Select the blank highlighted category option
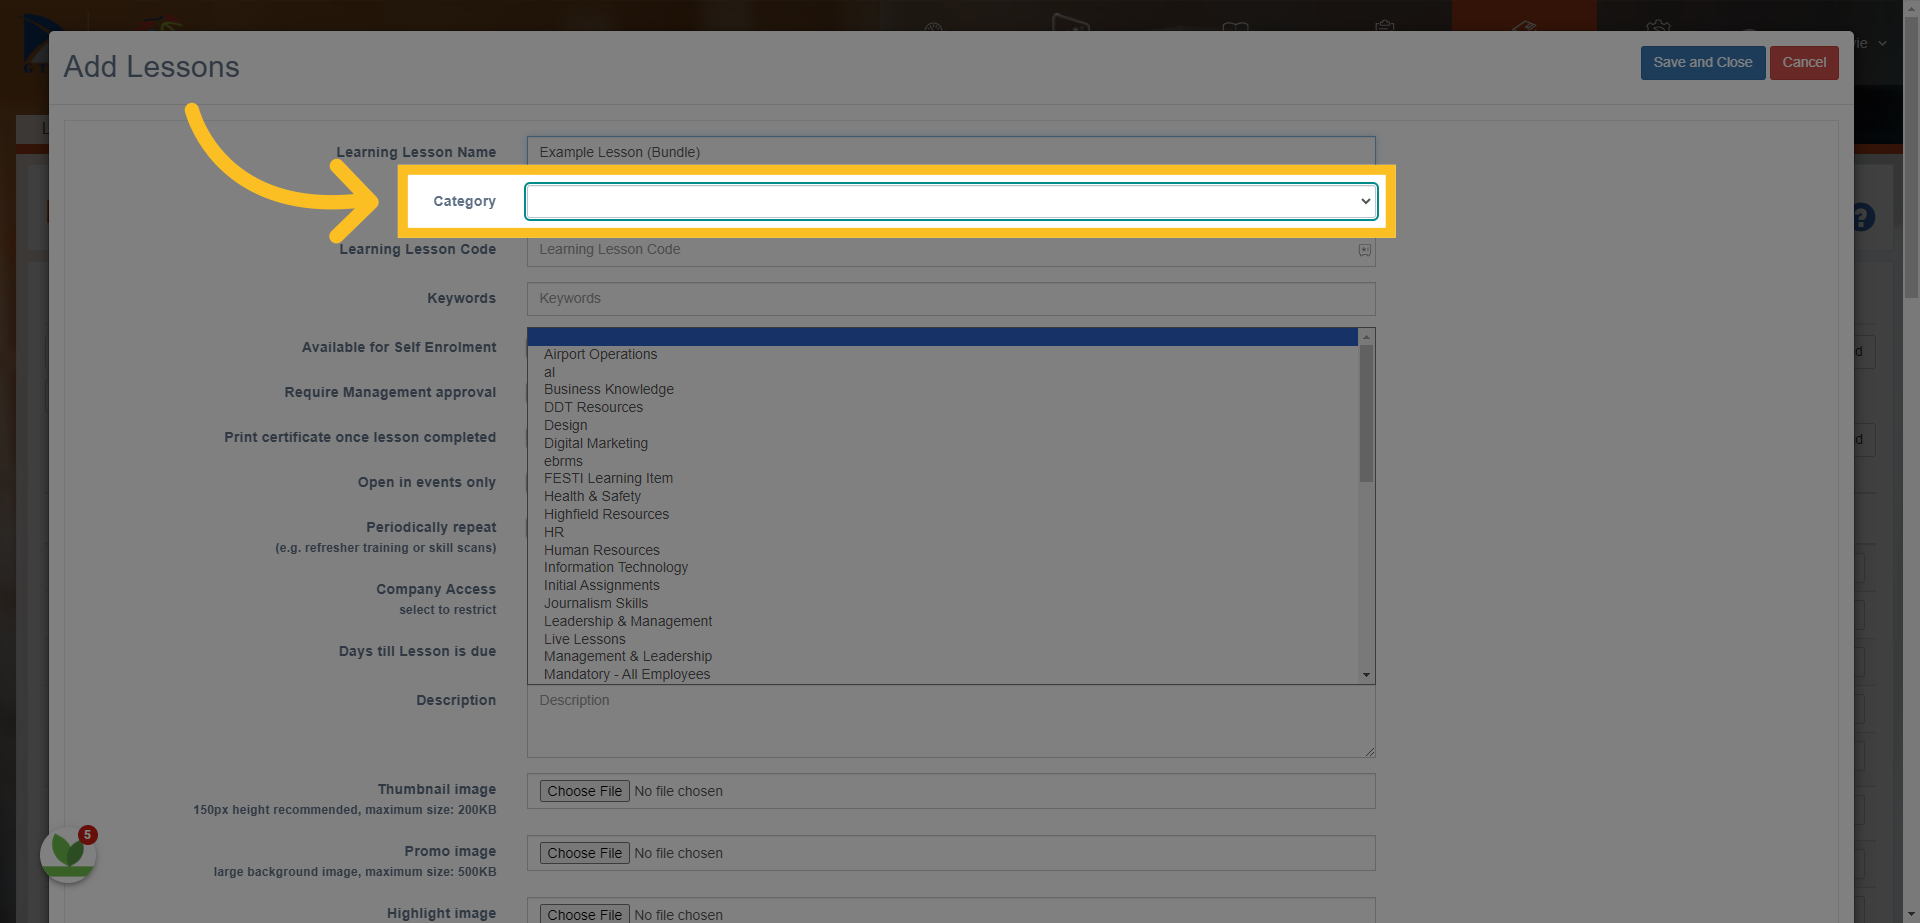Image resolution: width=1920 pixels, height=923 pixels. click(943, 337)
